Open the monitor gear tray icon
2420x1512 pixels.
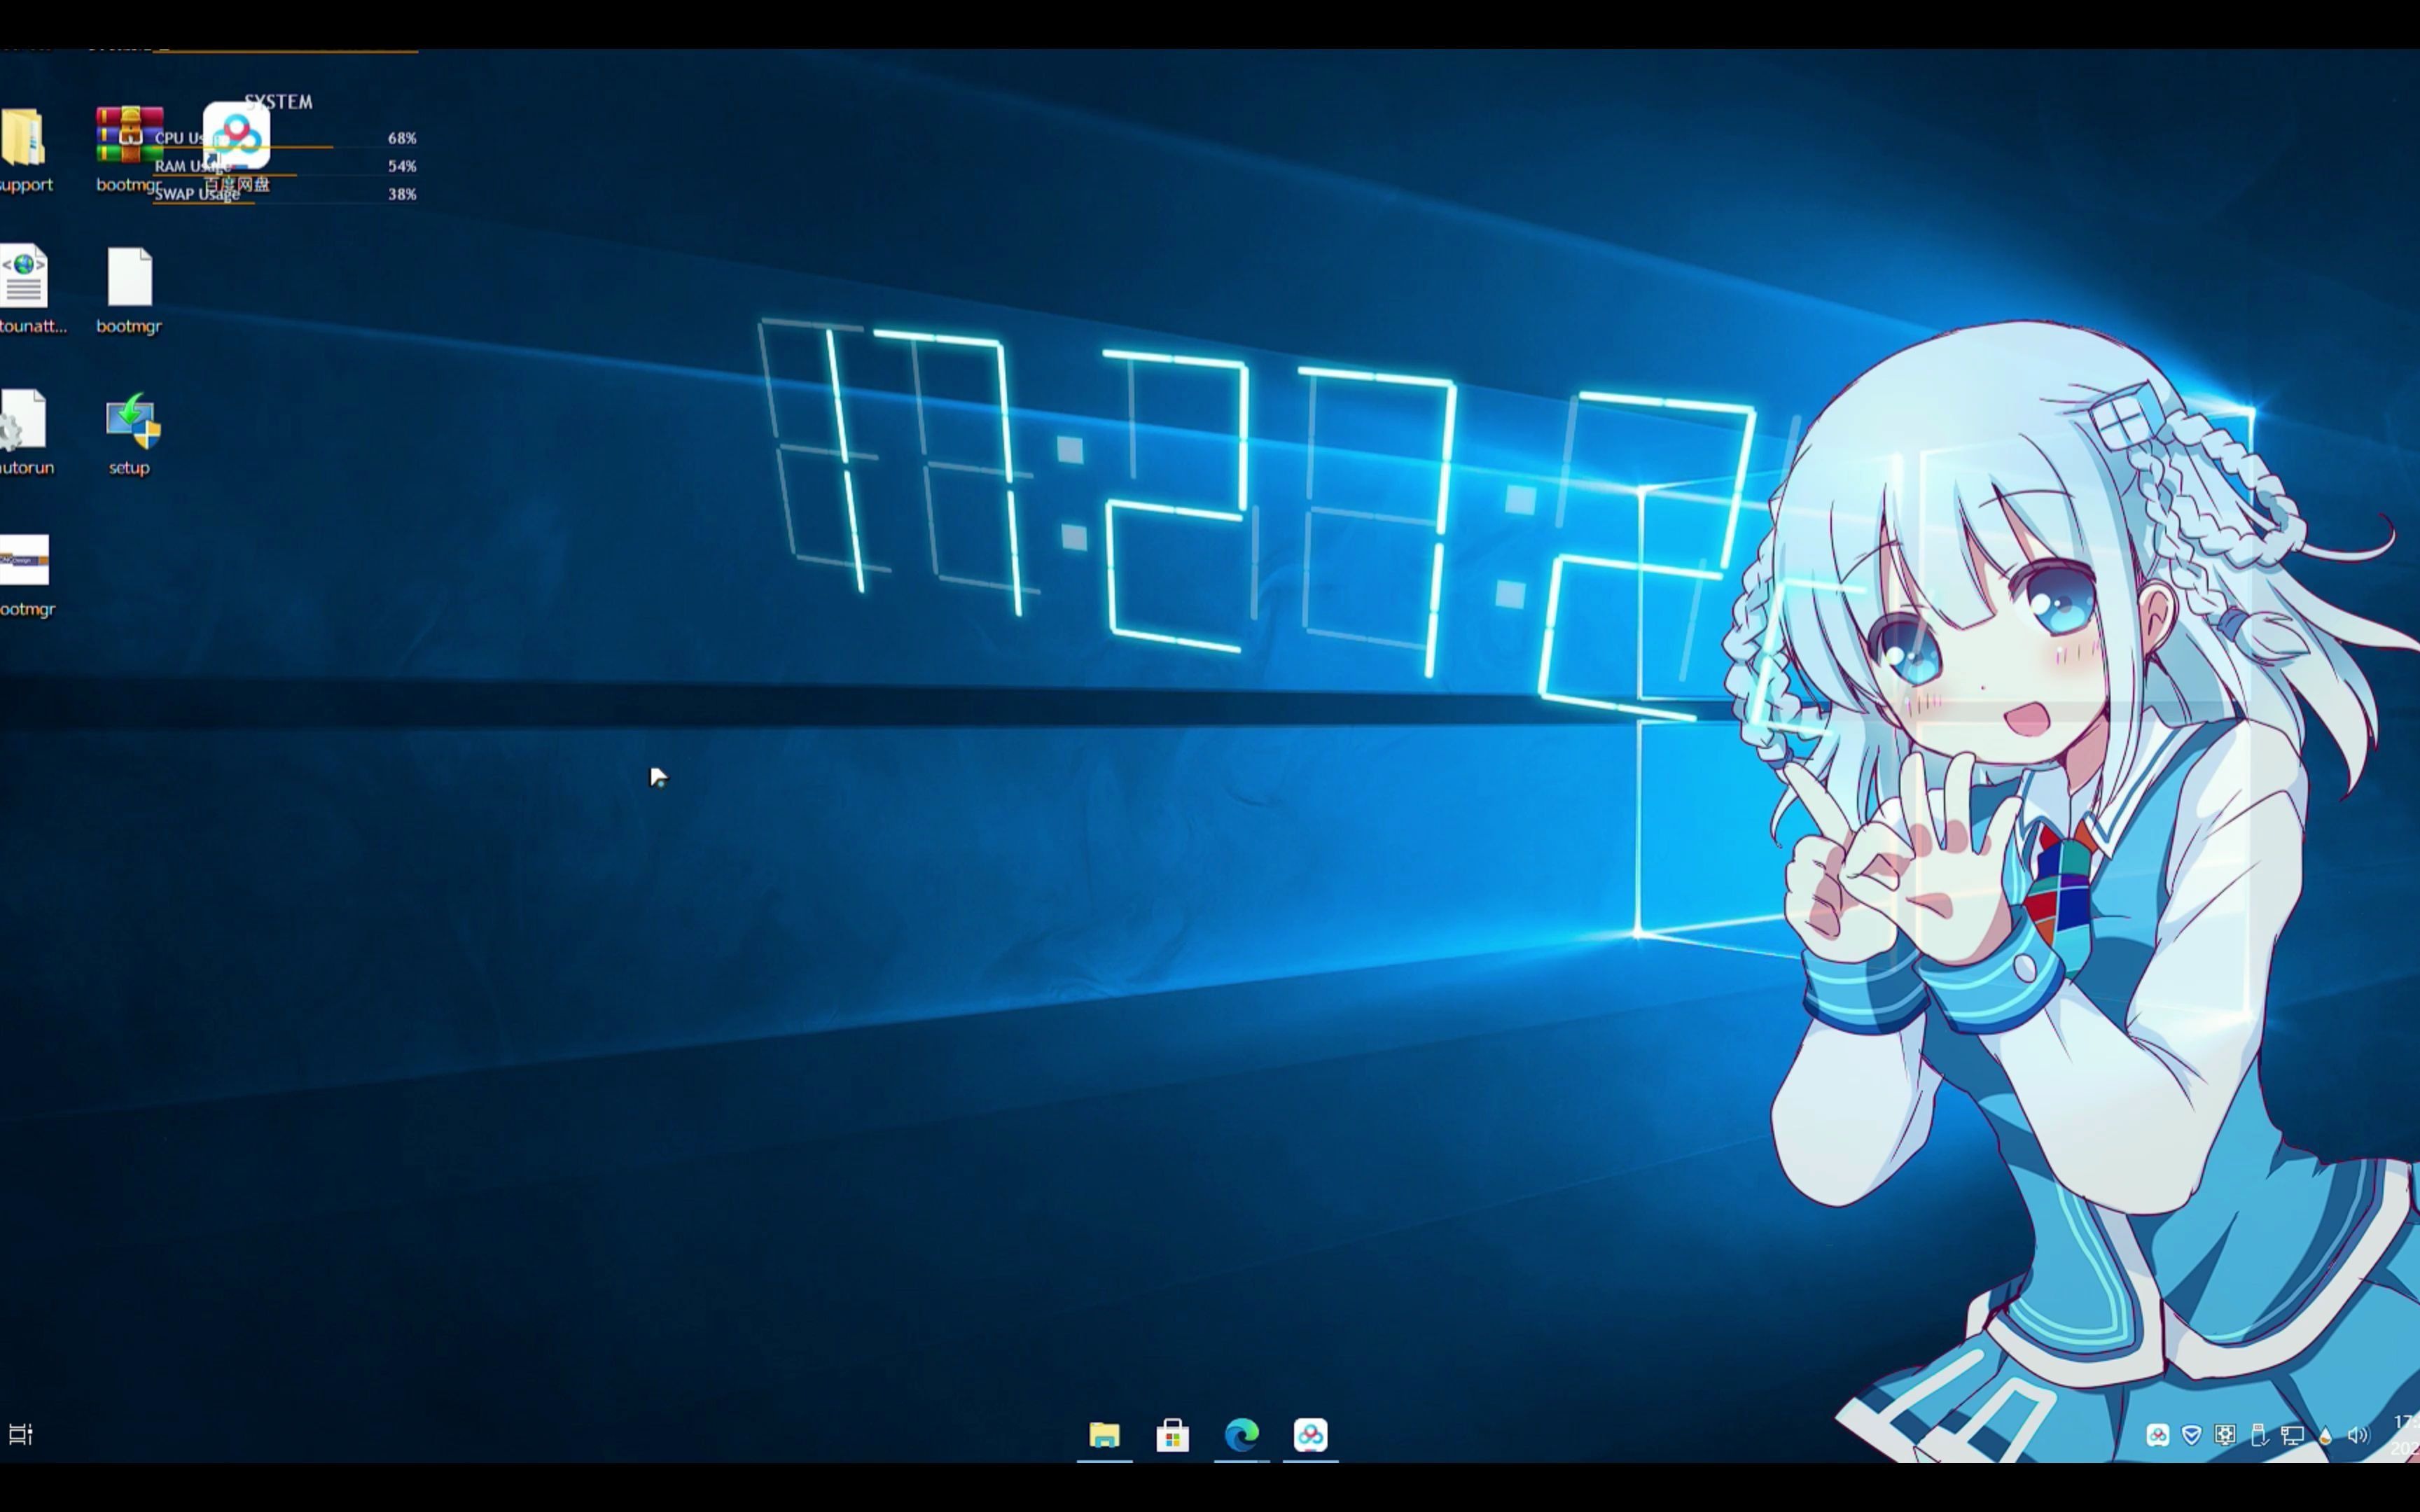tap(2225, 1436)
